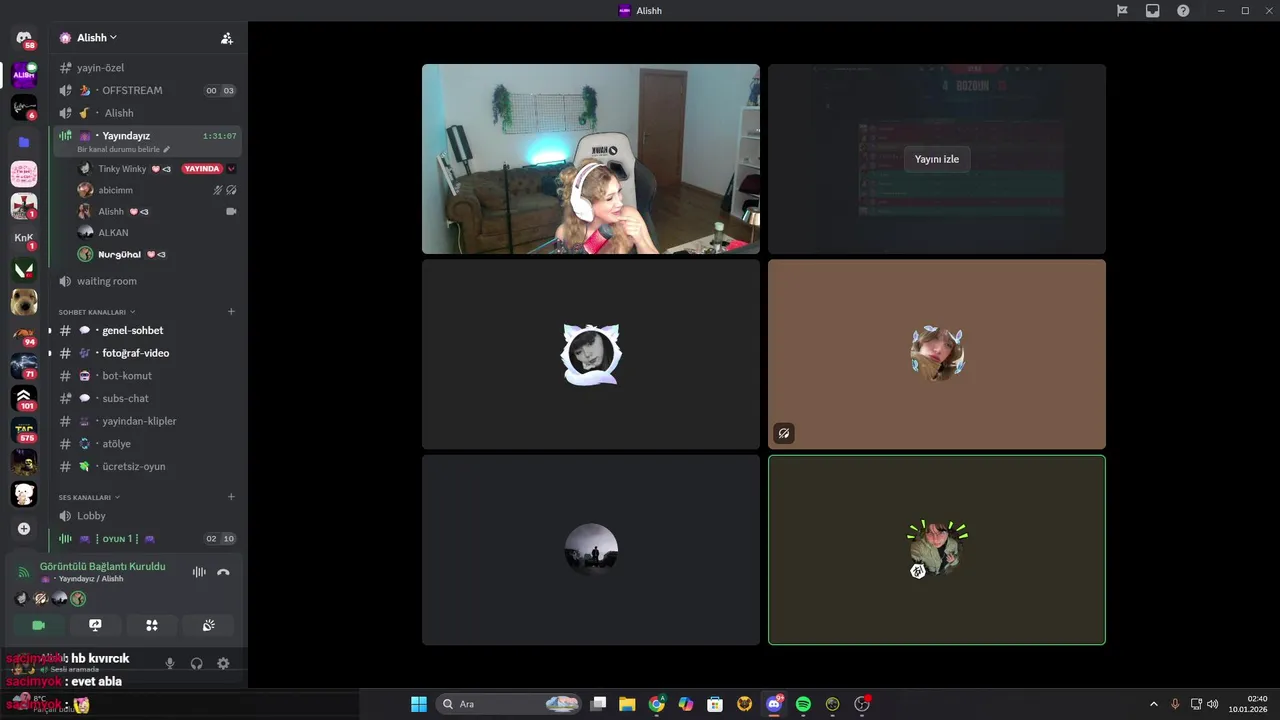Open the server folder icon in sidebar
The height and width of the screenshot is (720, 1280).
[24, 142]
